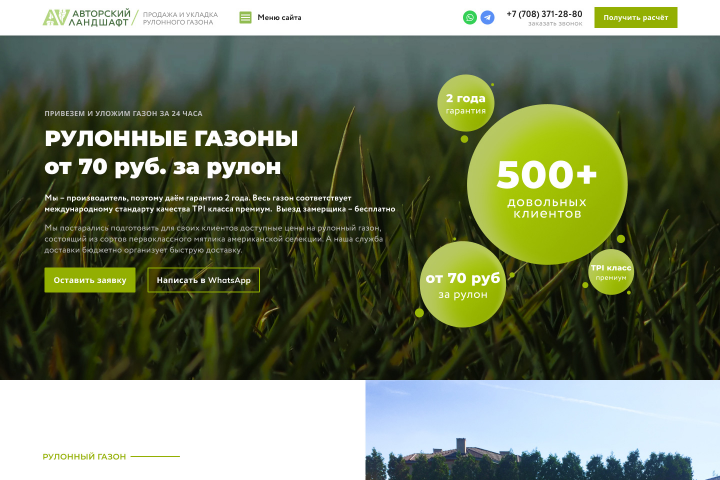Click the Рулонный газон section label
This screenshot has width=720, height=480.
click(84, 457)
